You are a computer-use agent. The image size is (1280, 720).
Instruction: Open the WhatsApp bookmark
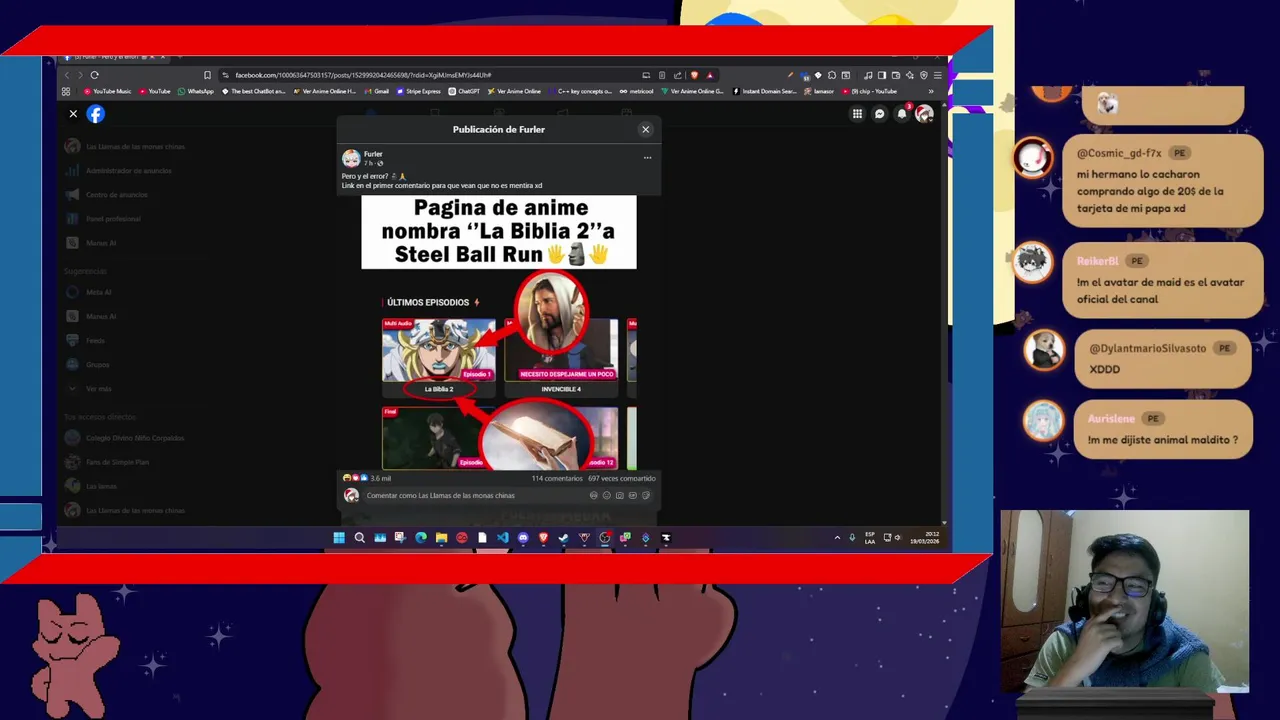[195, 91]
